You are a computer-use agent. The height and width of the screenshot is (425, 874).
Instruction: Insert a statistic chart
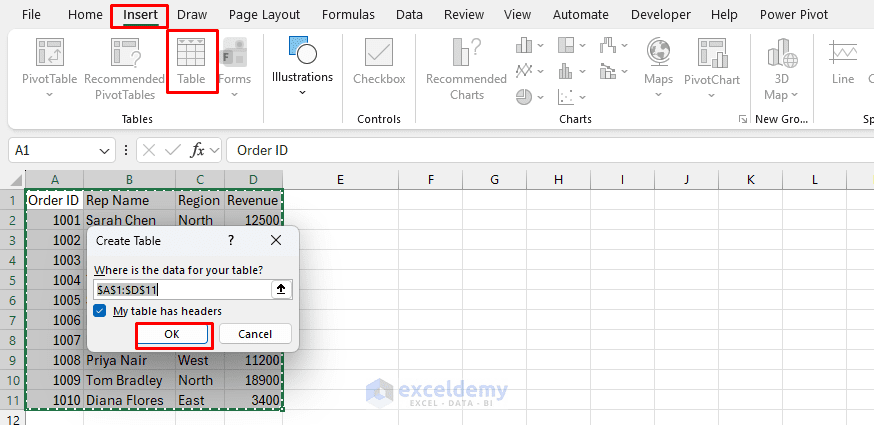point(566,71)
